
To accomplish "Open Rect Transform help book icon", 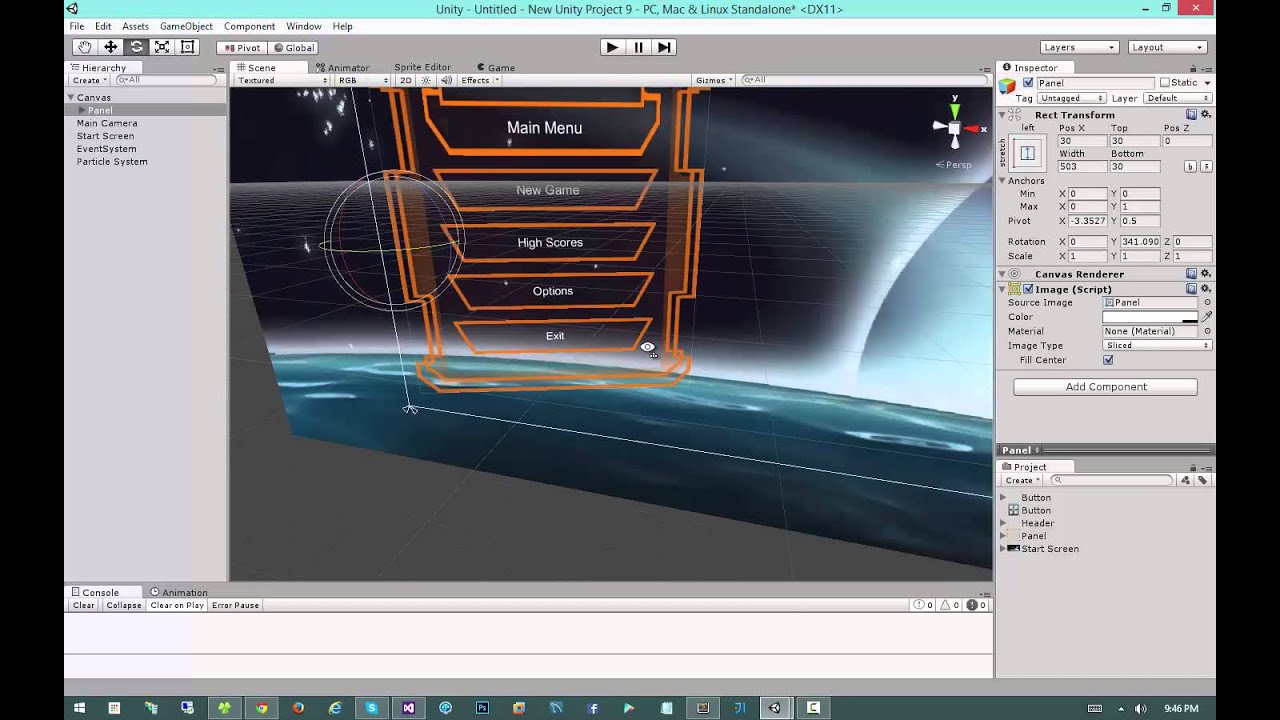I will (1191, 115).
